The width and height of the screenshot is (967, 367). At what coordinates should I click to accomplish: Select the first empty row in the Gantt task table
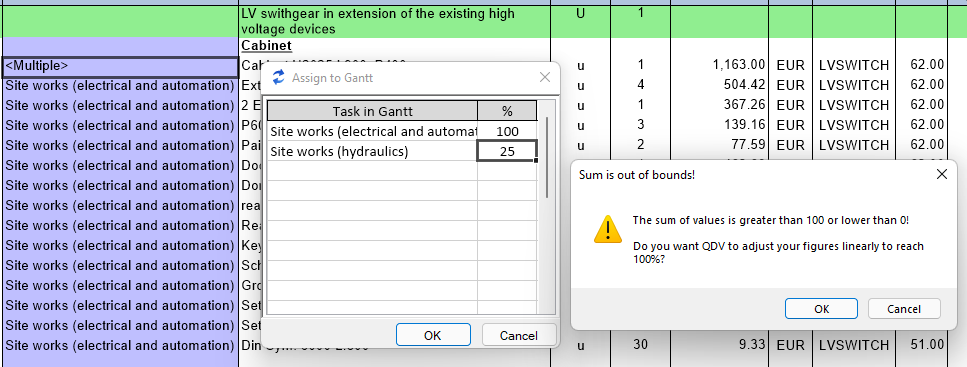tap(402, 171)
